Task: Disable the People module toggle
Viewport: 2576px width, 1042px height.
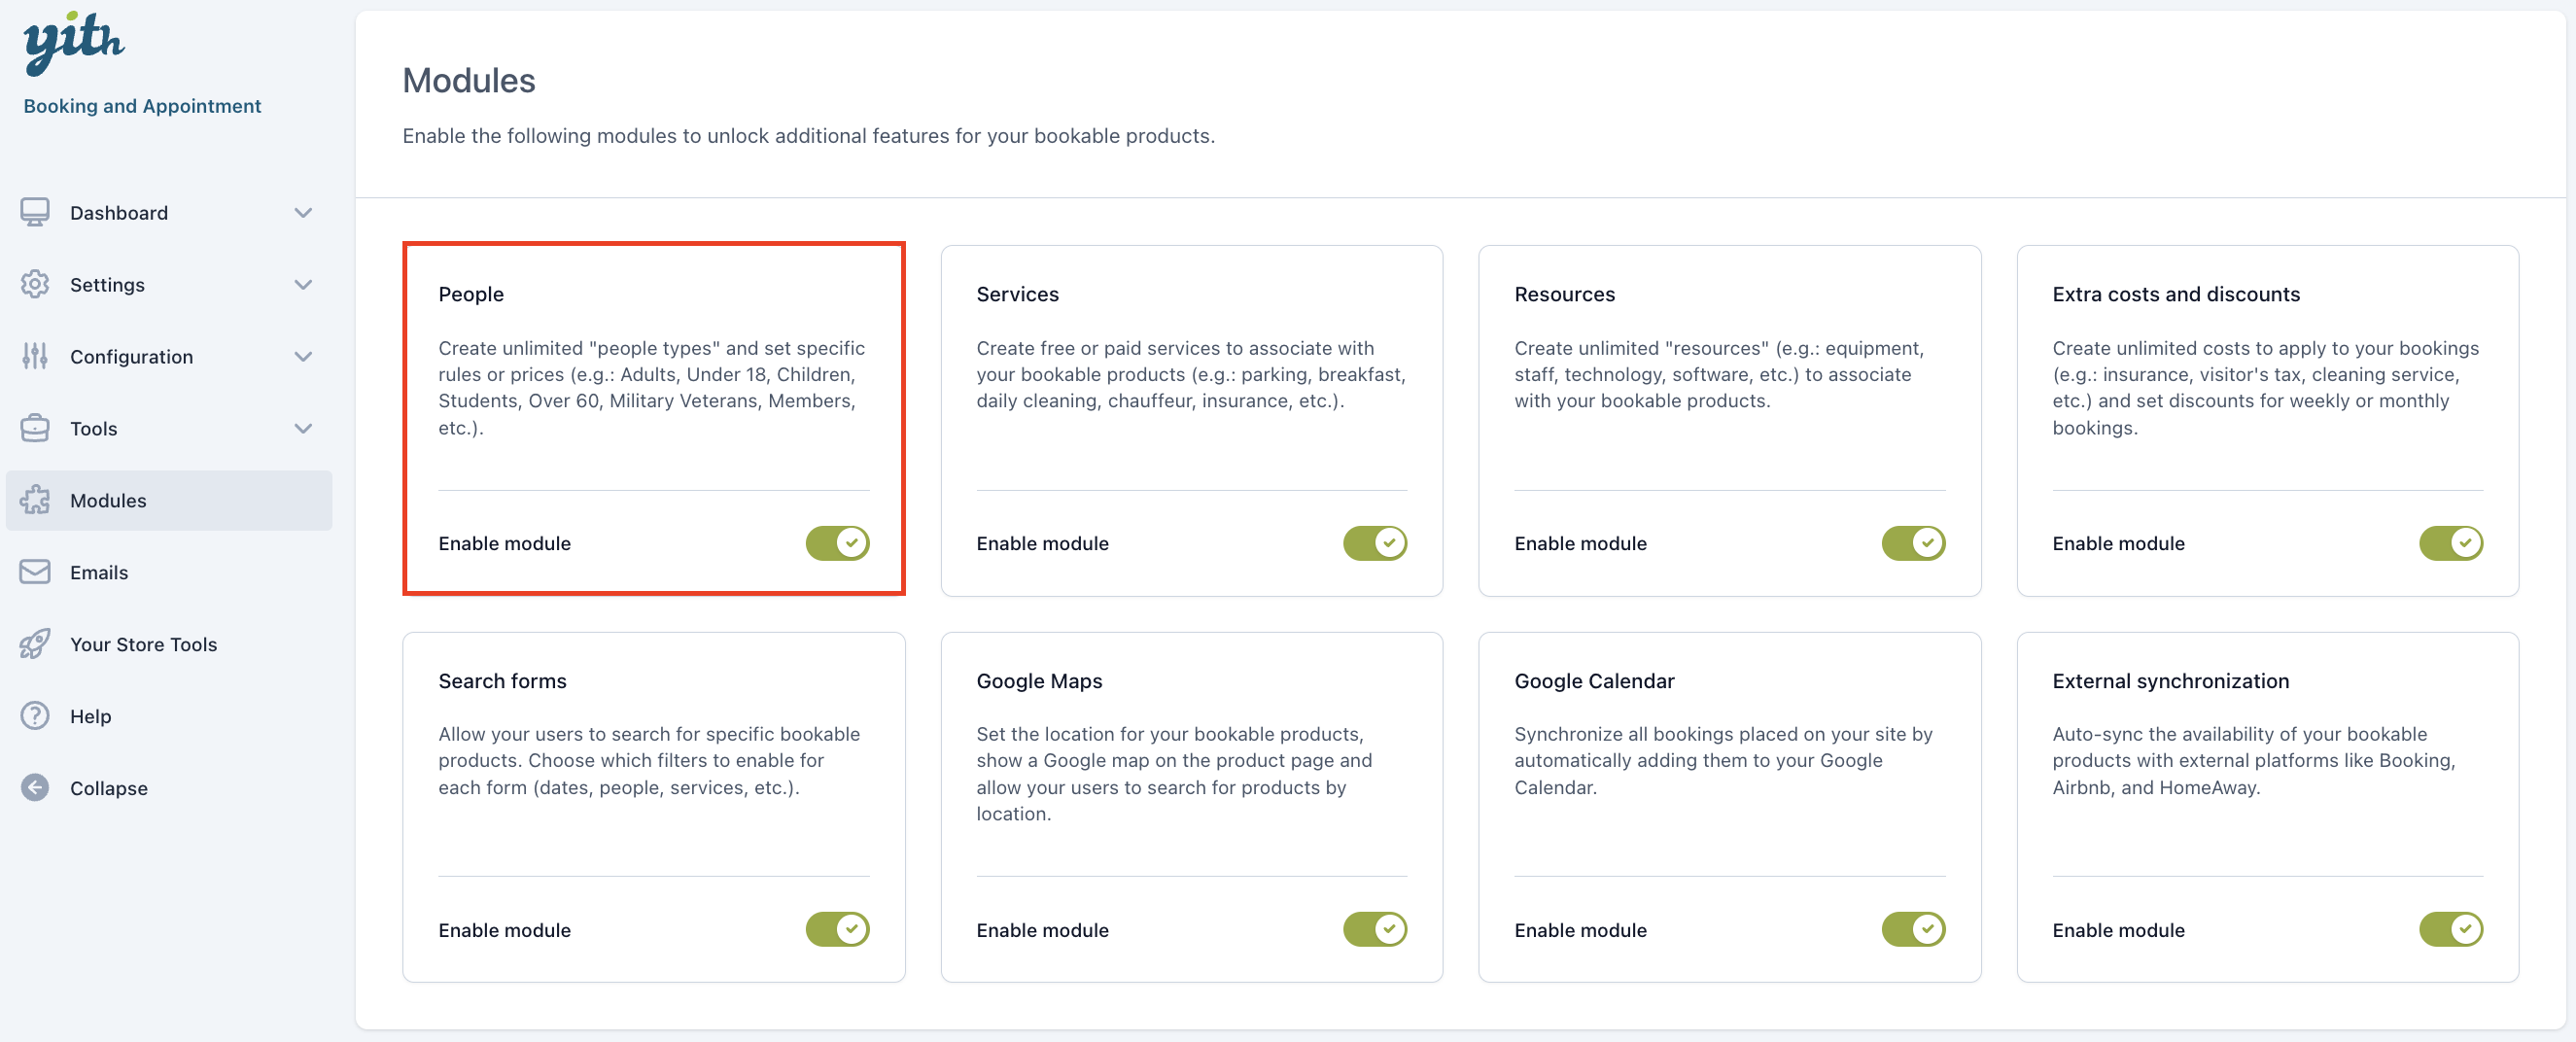Action: click(x=837, y=543)
